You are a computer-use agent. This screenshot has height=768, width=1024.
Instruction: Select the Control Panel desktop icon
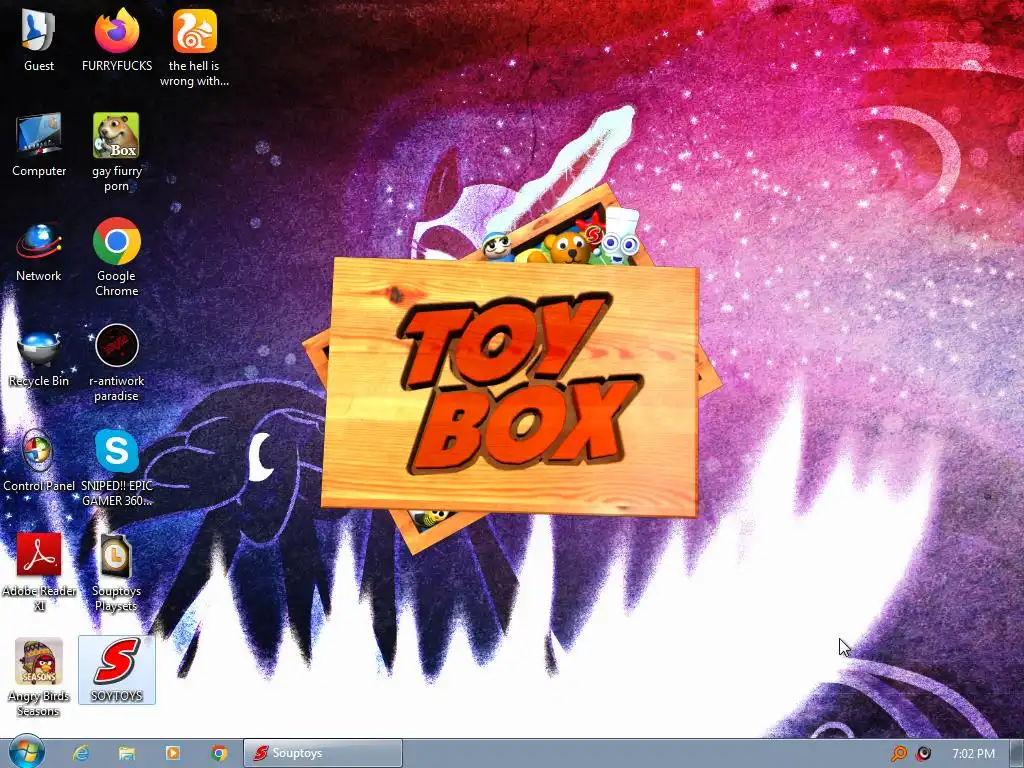coord(39,461)
